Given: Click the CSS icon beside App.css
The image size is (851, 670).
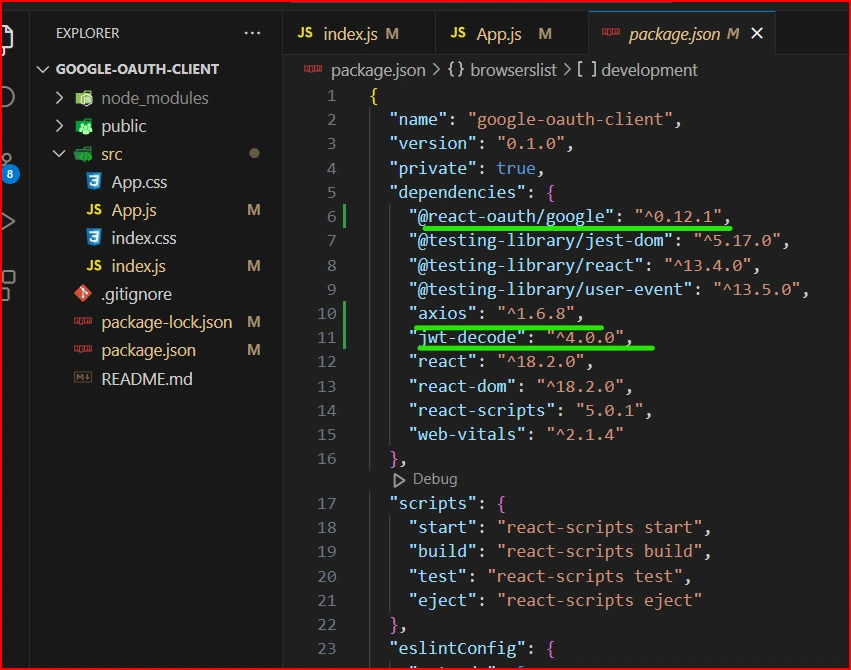Looking at the screenshot, I should [x=94, y=181].
